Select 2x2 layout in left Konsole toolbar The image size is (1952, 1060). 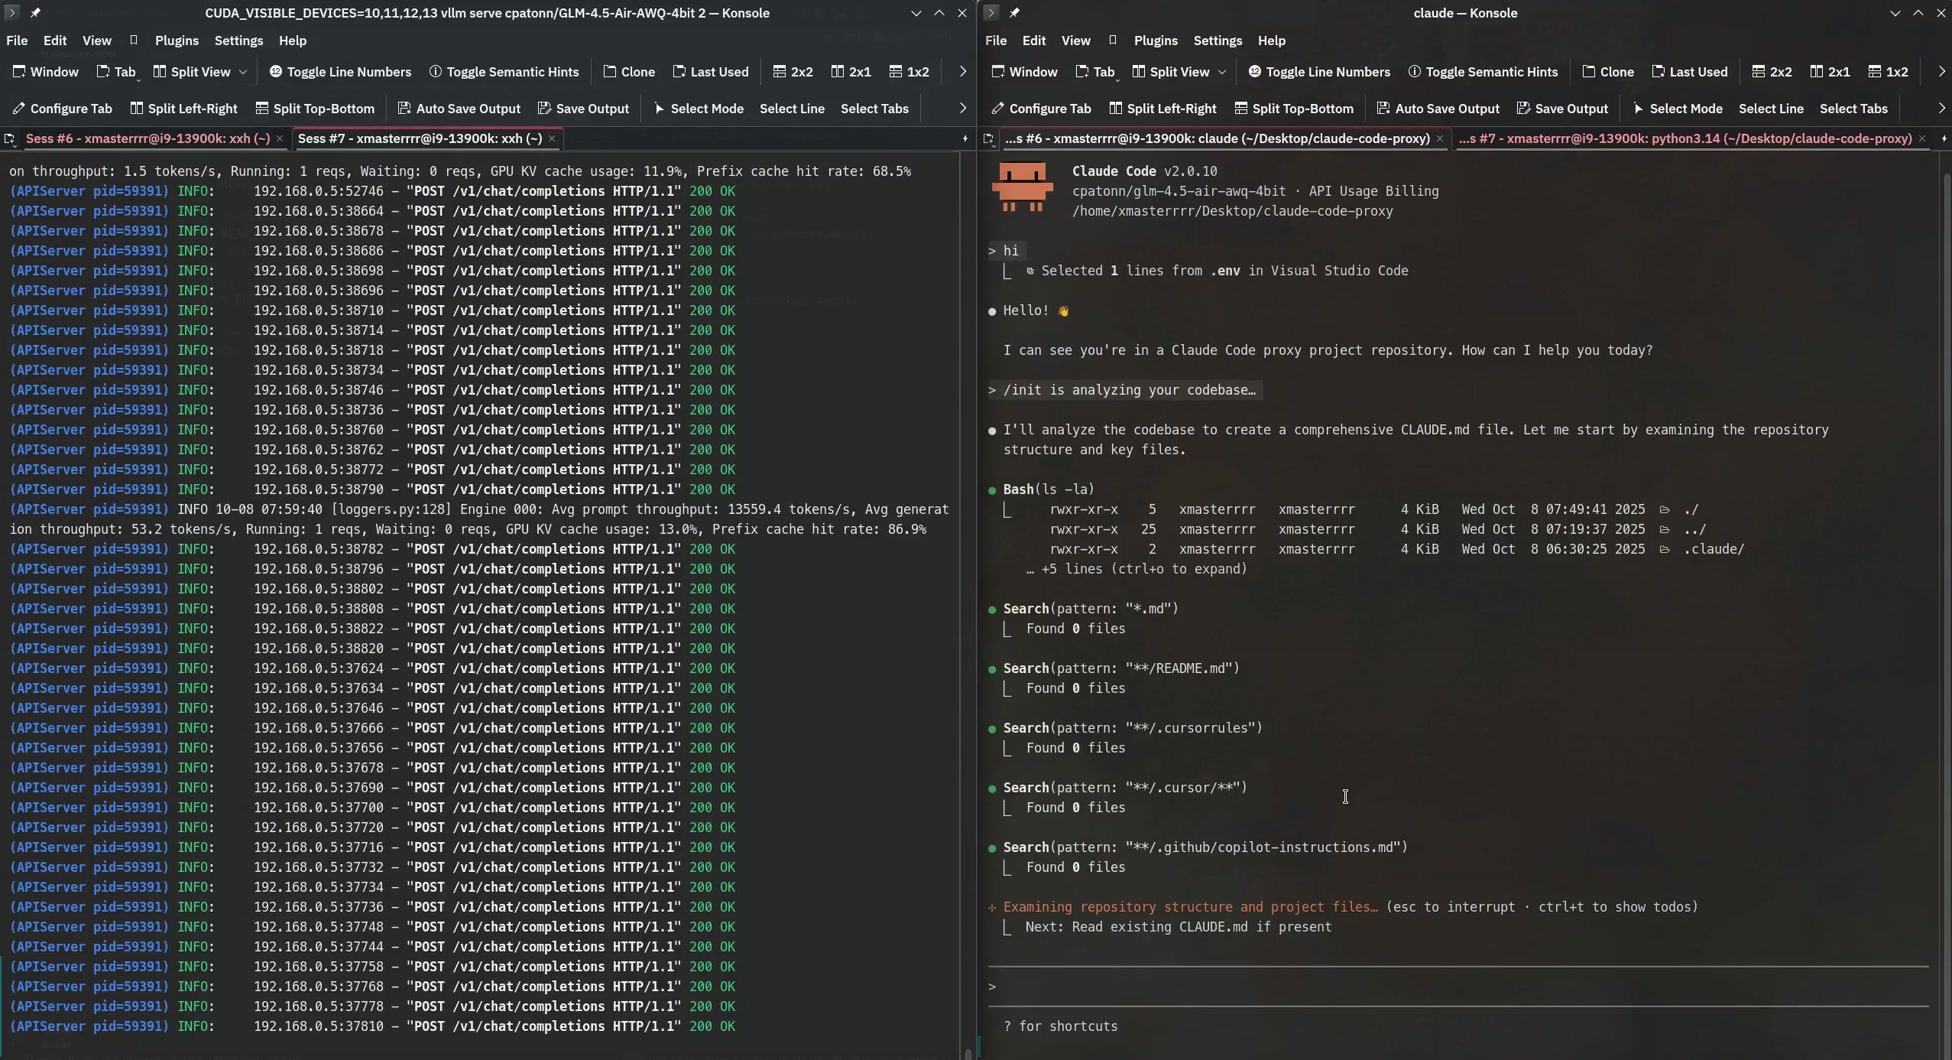pyautogui.click(x=793, y=72)
